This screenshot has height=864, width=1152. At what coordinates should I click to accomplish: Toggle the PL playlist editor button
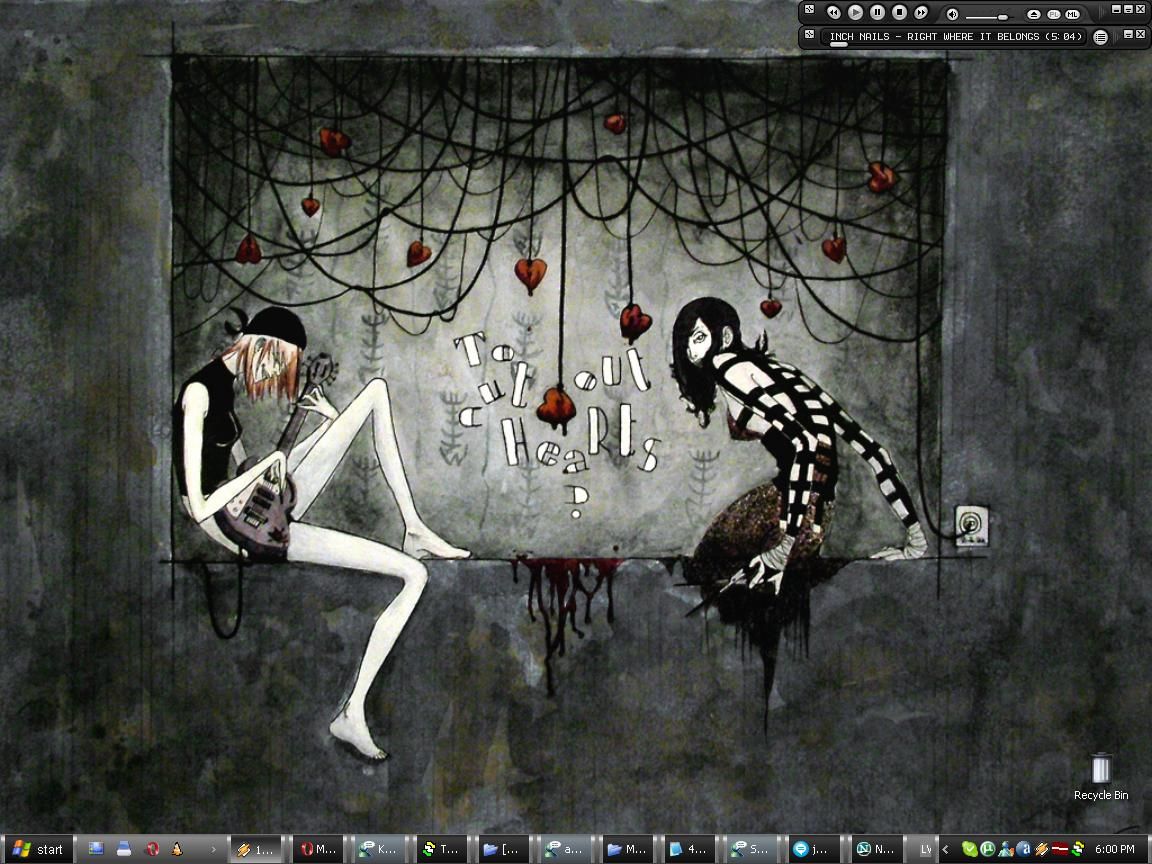point(1054,15)
